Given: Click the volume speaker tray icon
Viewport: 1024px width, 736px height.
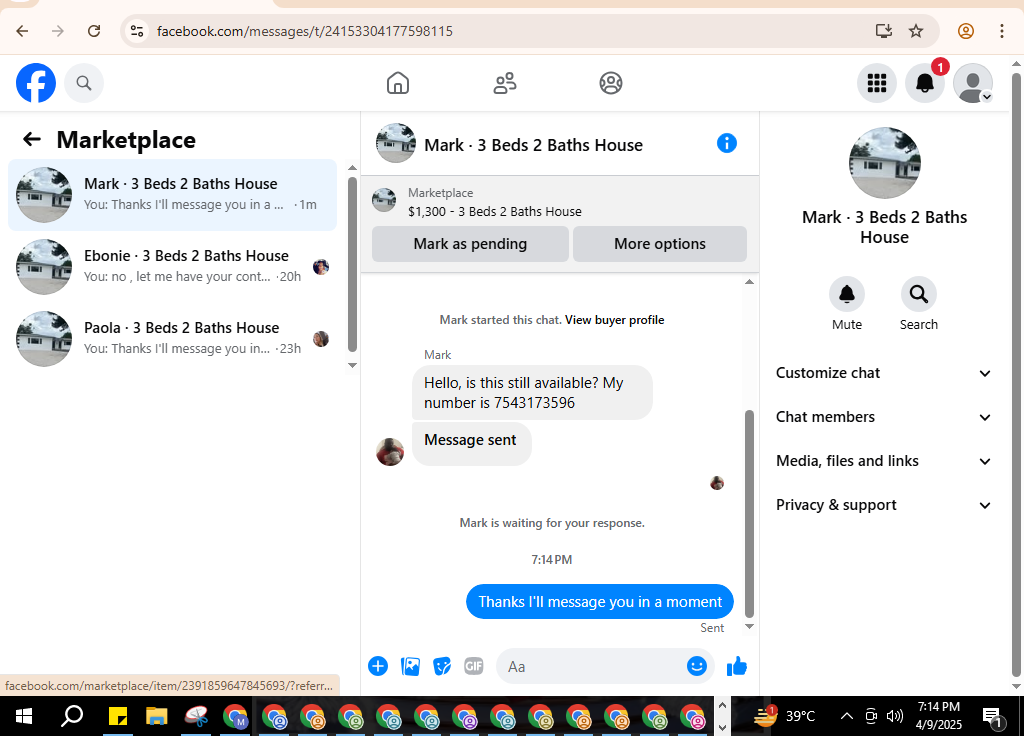Looking at the screenshot, I should tap(894, 716).
